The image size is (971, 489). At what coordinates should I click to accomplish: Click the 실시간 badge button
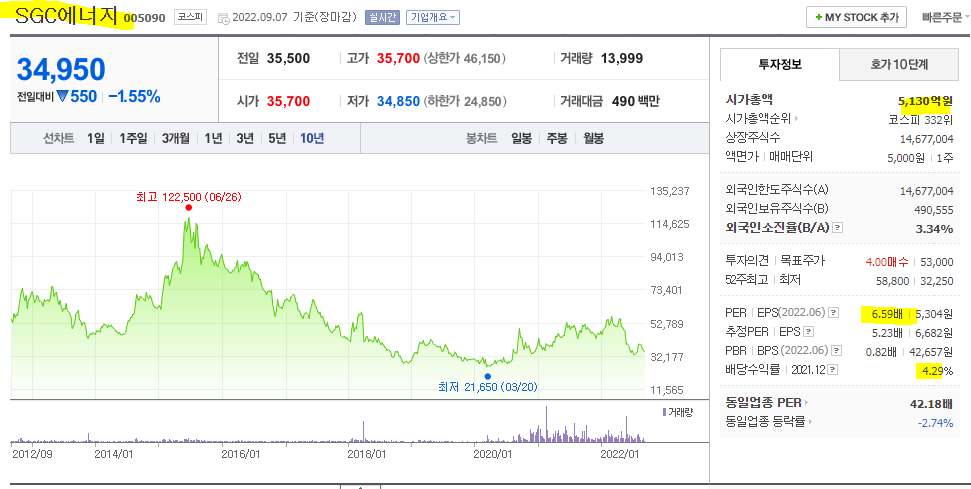pos(382,17)
